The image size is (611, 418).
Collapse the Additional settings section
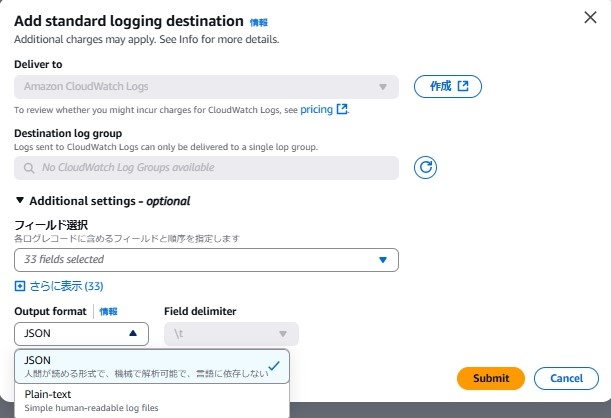click(102, 201)
